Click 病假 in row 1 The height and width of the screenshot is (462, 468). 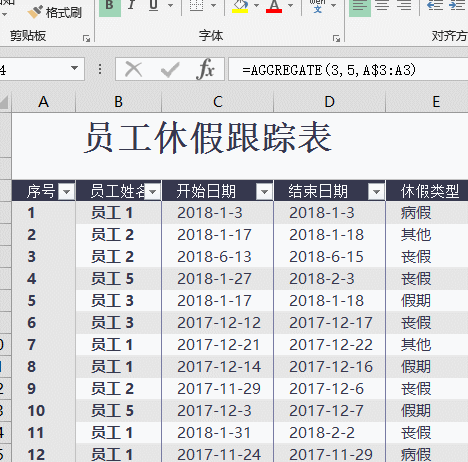click(427, 213)
